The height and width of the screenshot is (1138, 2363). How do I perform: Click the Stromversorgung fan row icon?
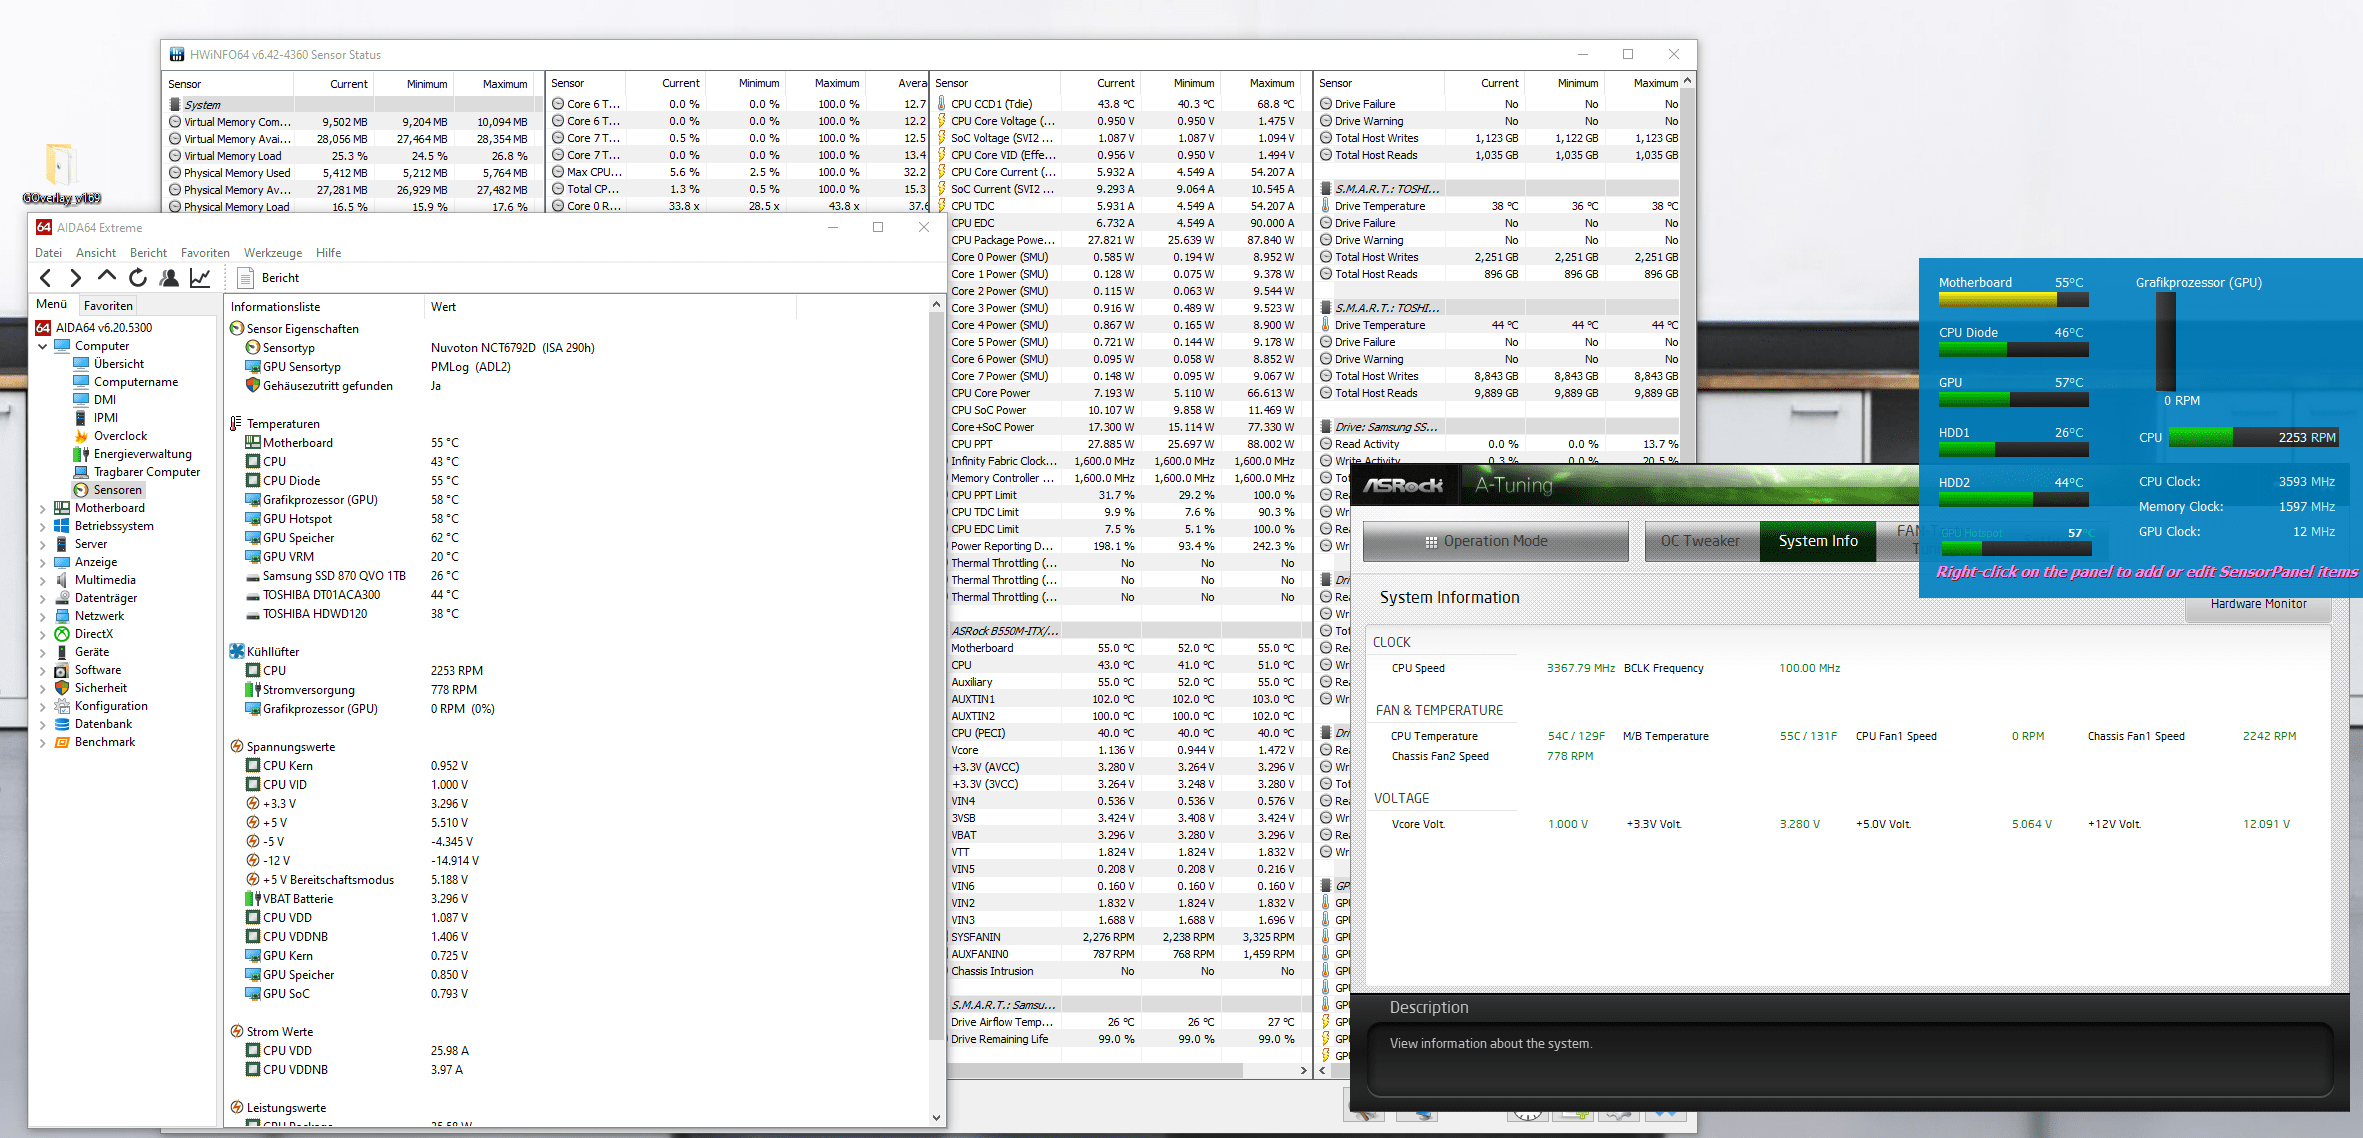(x=253, y=689)
